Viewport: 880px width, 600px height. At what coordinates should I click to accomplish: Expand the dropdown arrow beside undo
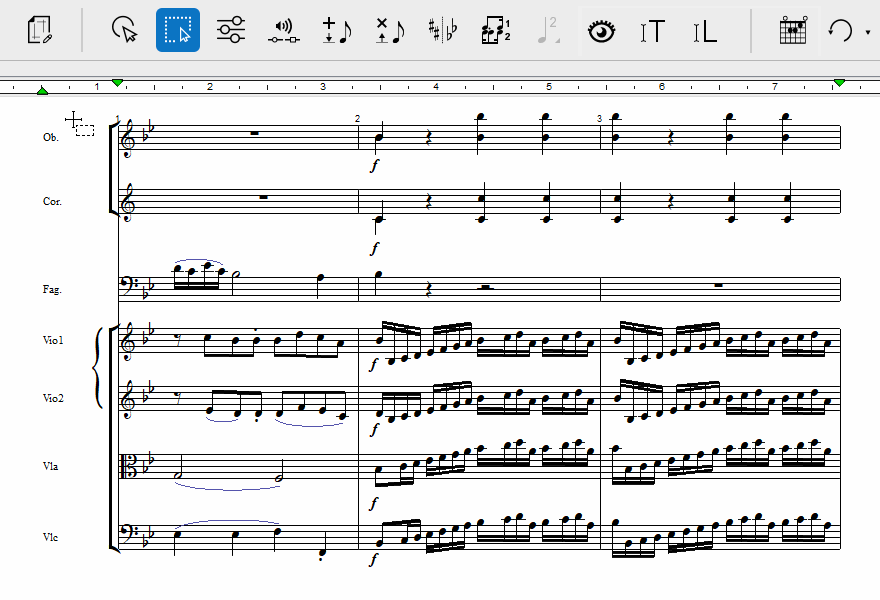[x=867, y=32]
